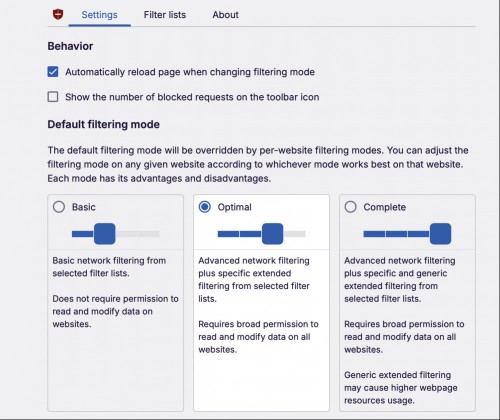Click the uBlock Origin Lite shield logo
The width and height of the screenshot is (500, 420).
[x=58, y=14]
